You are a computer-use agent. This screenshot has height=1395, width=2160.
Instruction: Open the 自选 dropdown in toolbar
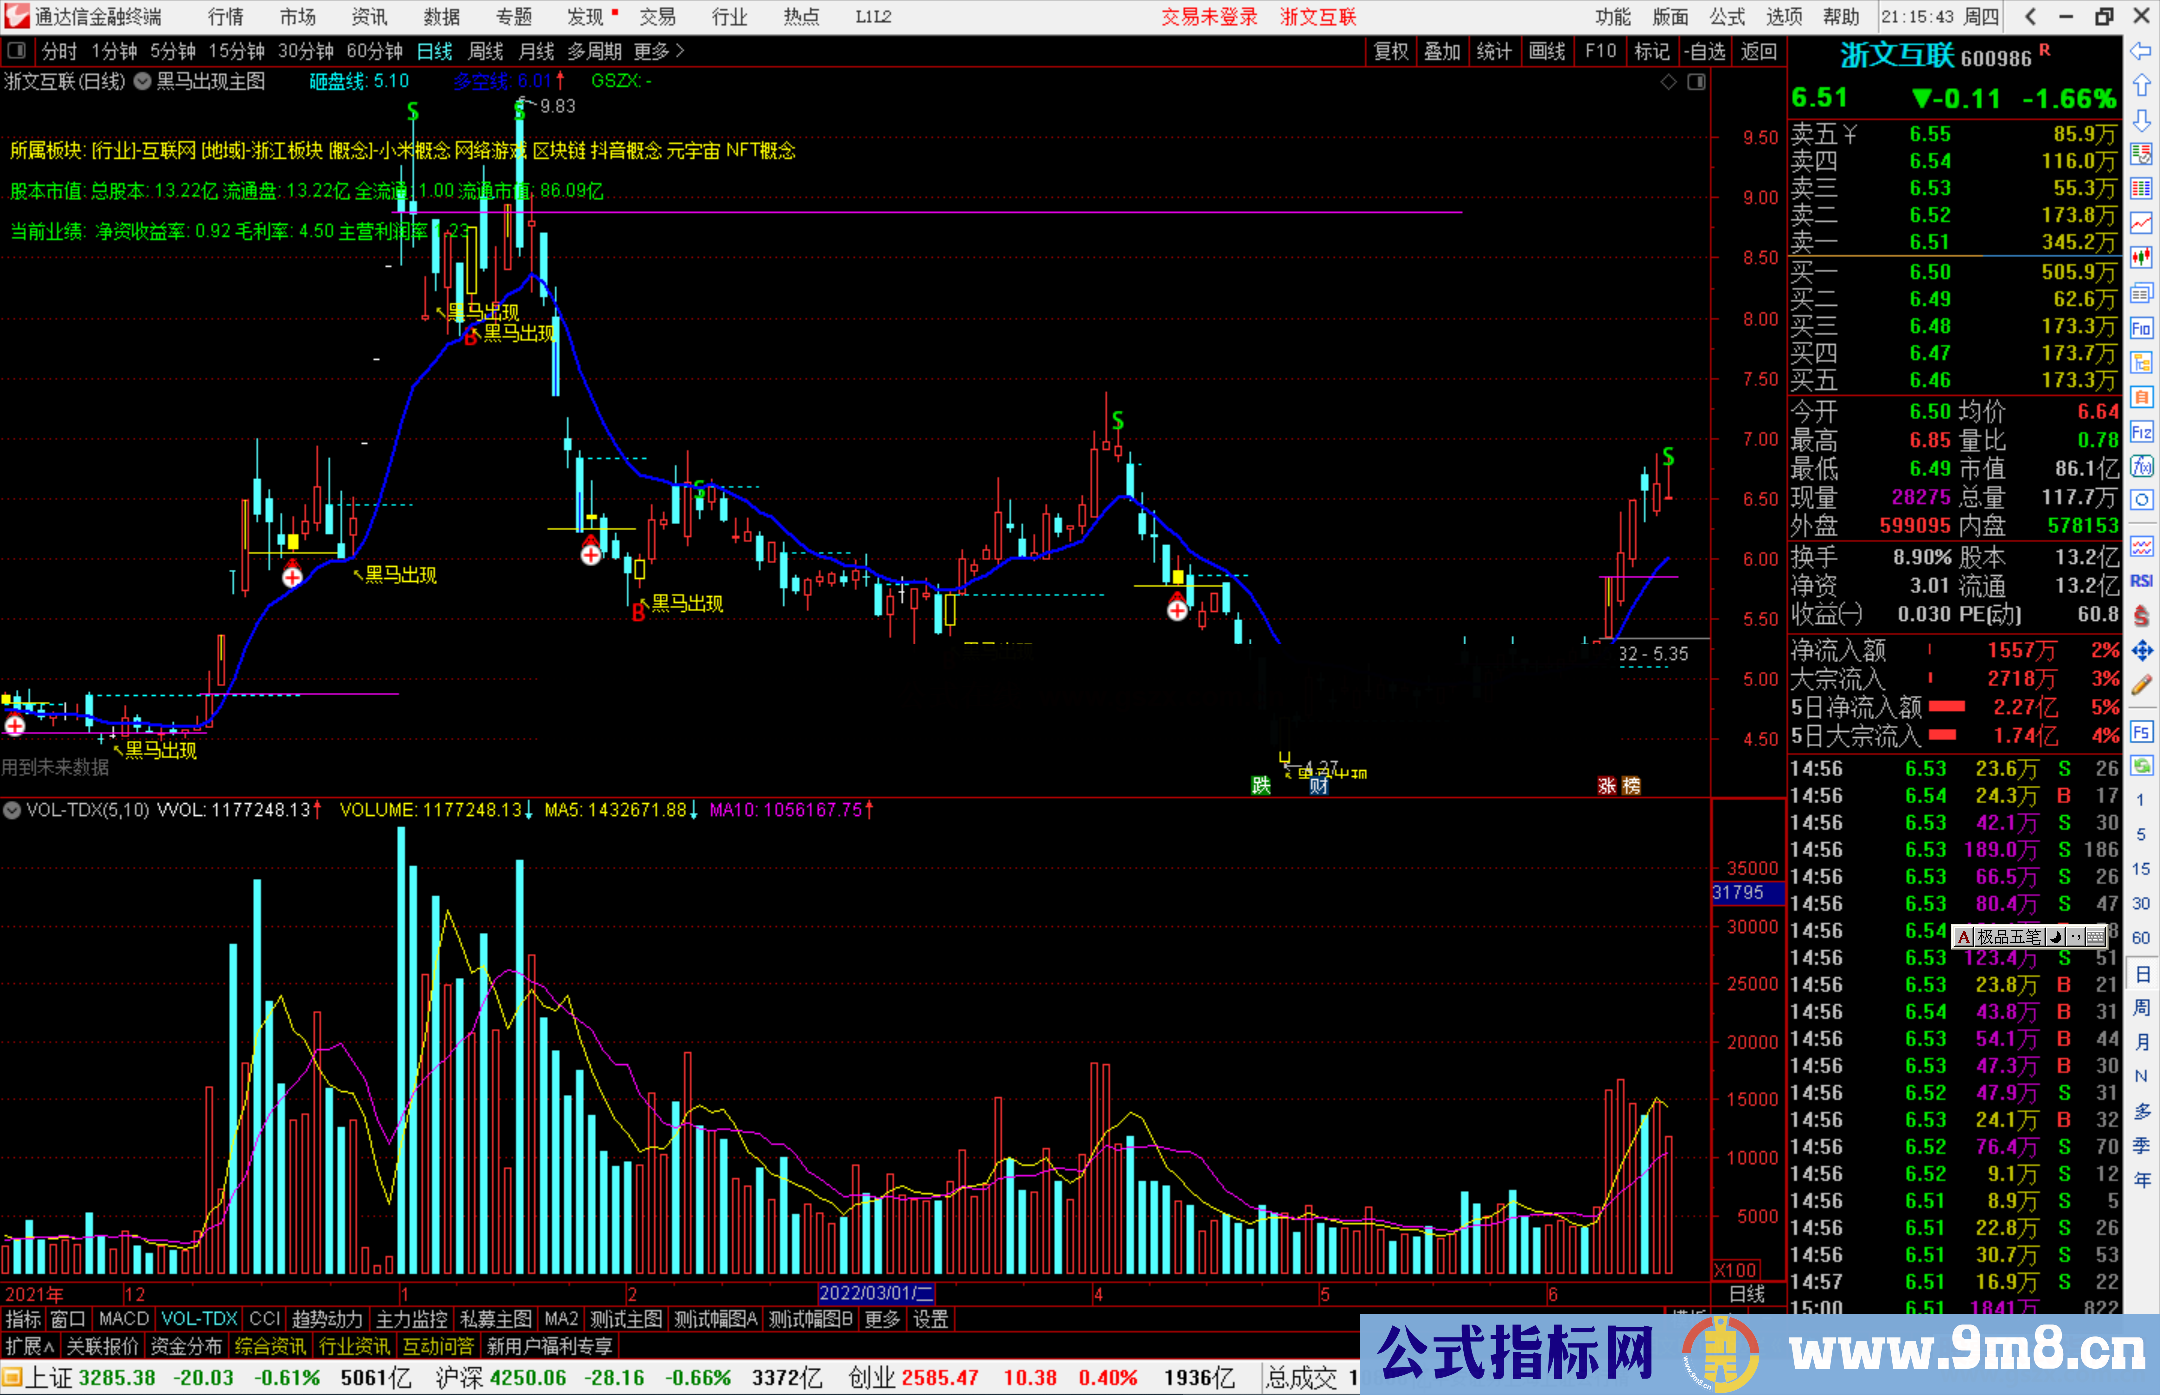(1704, 51)
